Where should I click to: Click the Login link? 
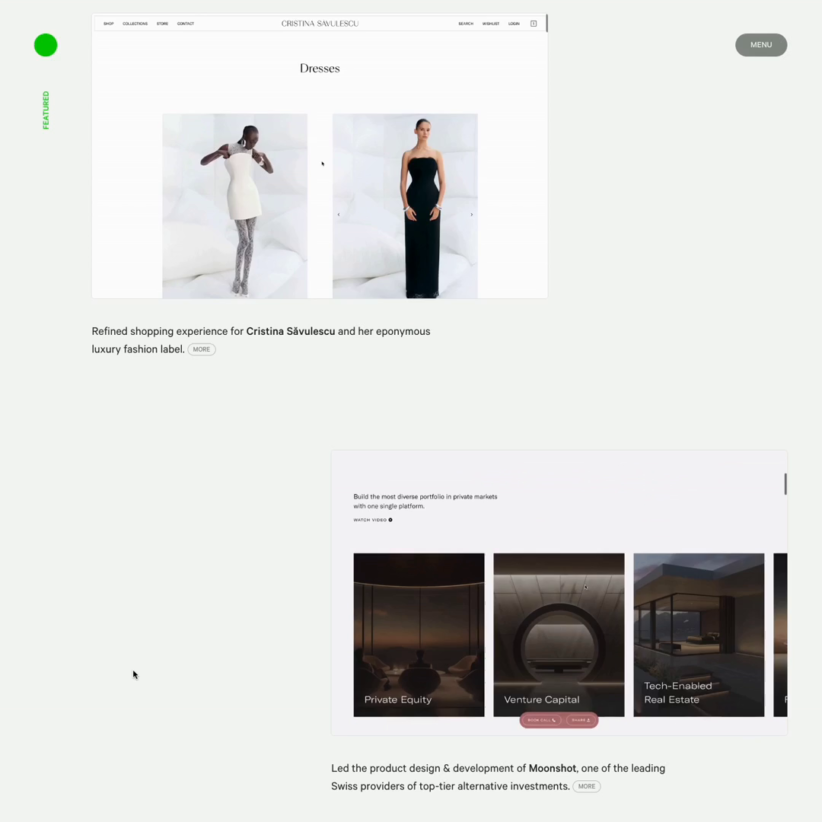(514, 23)
